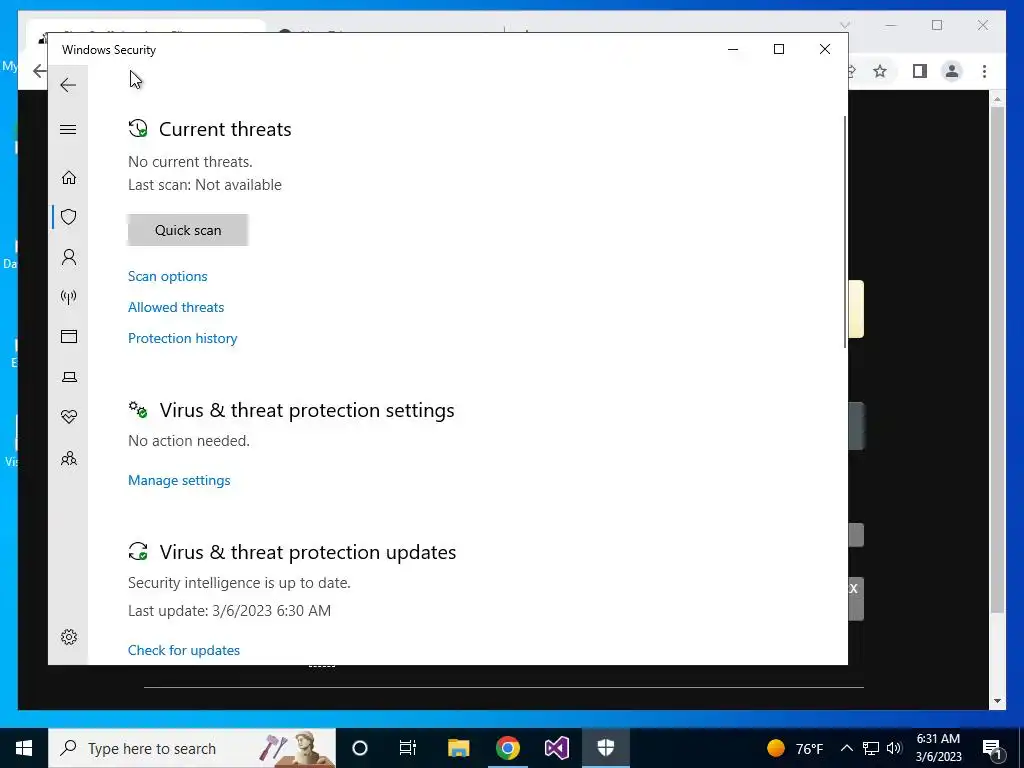Click Chrome page scrollbar down arrow
This screenshot has width=1024, height=768.
[997, 701]
